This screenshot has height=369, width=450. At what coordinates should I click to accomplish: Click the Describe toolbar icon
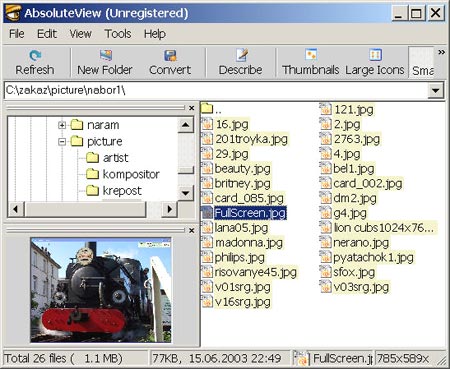(x=242, y=55)
